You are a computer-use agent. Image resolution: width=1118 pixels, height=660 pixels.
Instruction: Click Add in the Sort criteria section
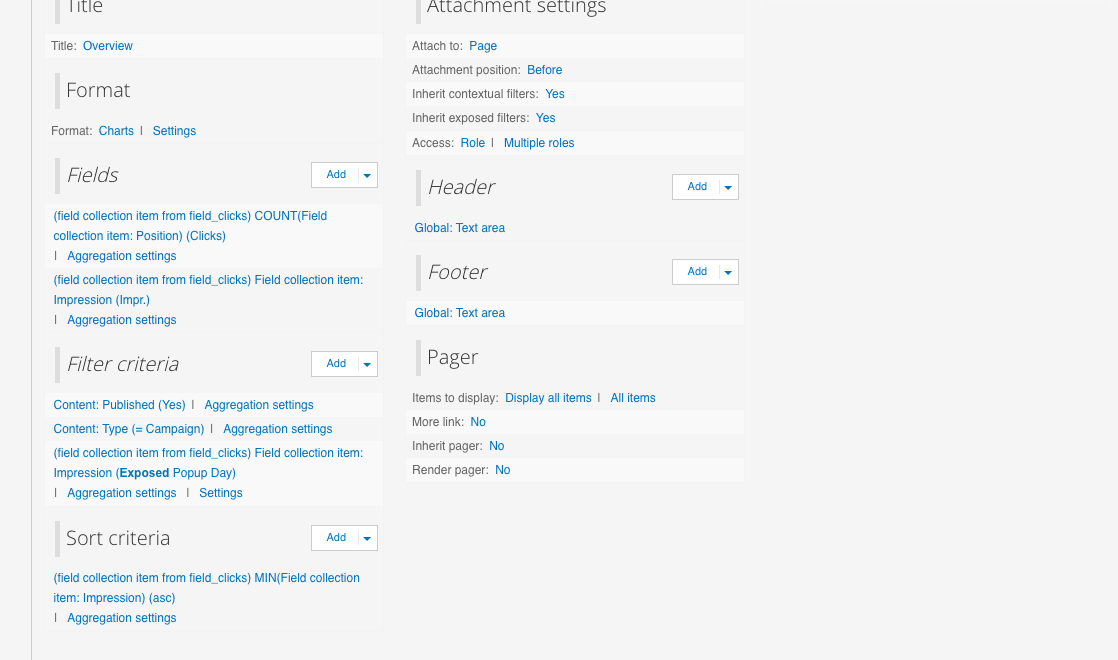(x=336, y=537)
